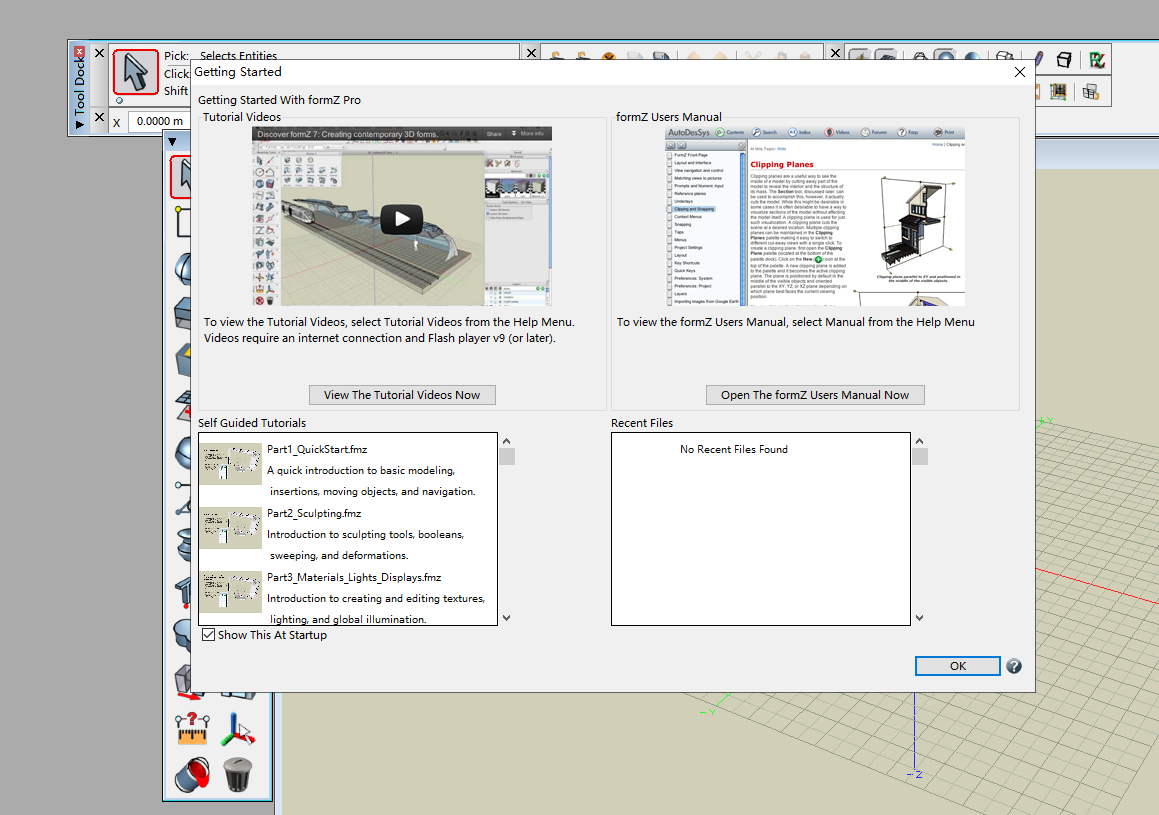Image resolution: width=1159 pixels, height=815 pixels.
Task: Click the stacked cubes icon in toolbar
Action: coord(1090,92)
